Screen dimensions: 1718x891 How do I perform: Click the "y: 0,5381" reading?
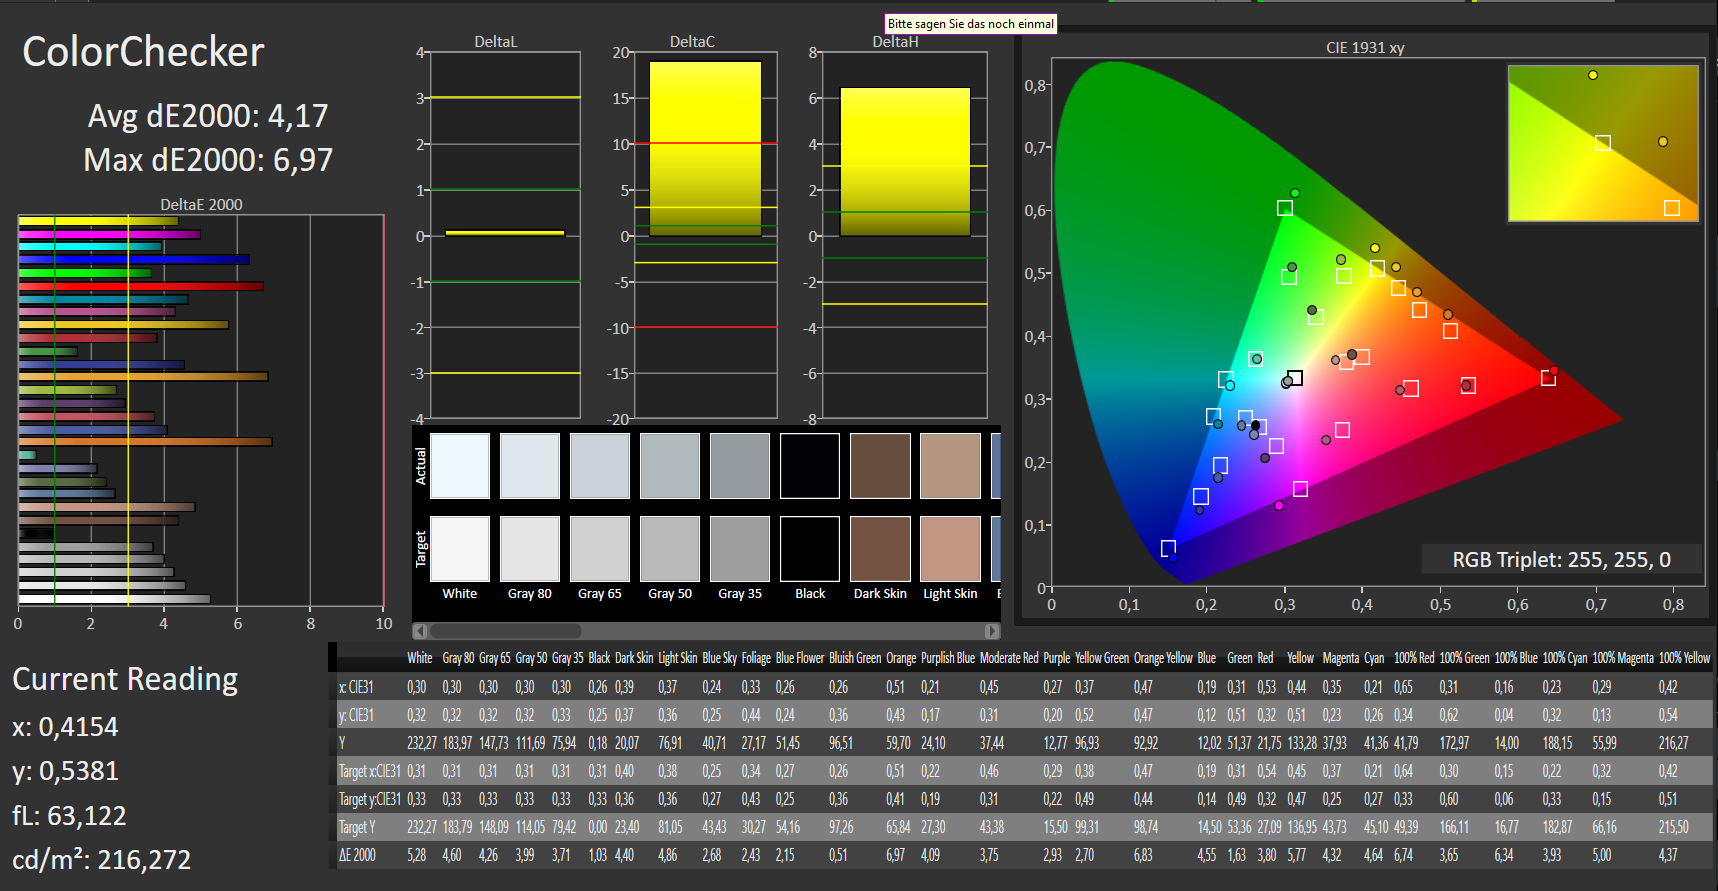tap(65, 771)
